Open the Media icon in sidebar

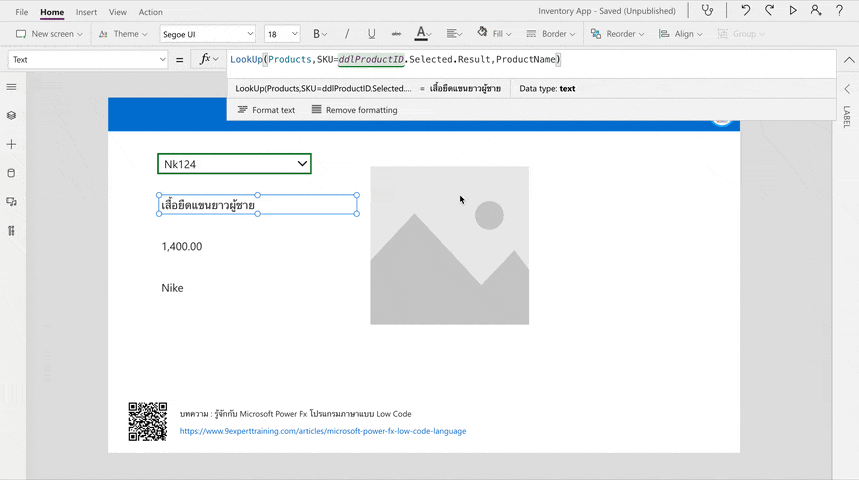12,202
